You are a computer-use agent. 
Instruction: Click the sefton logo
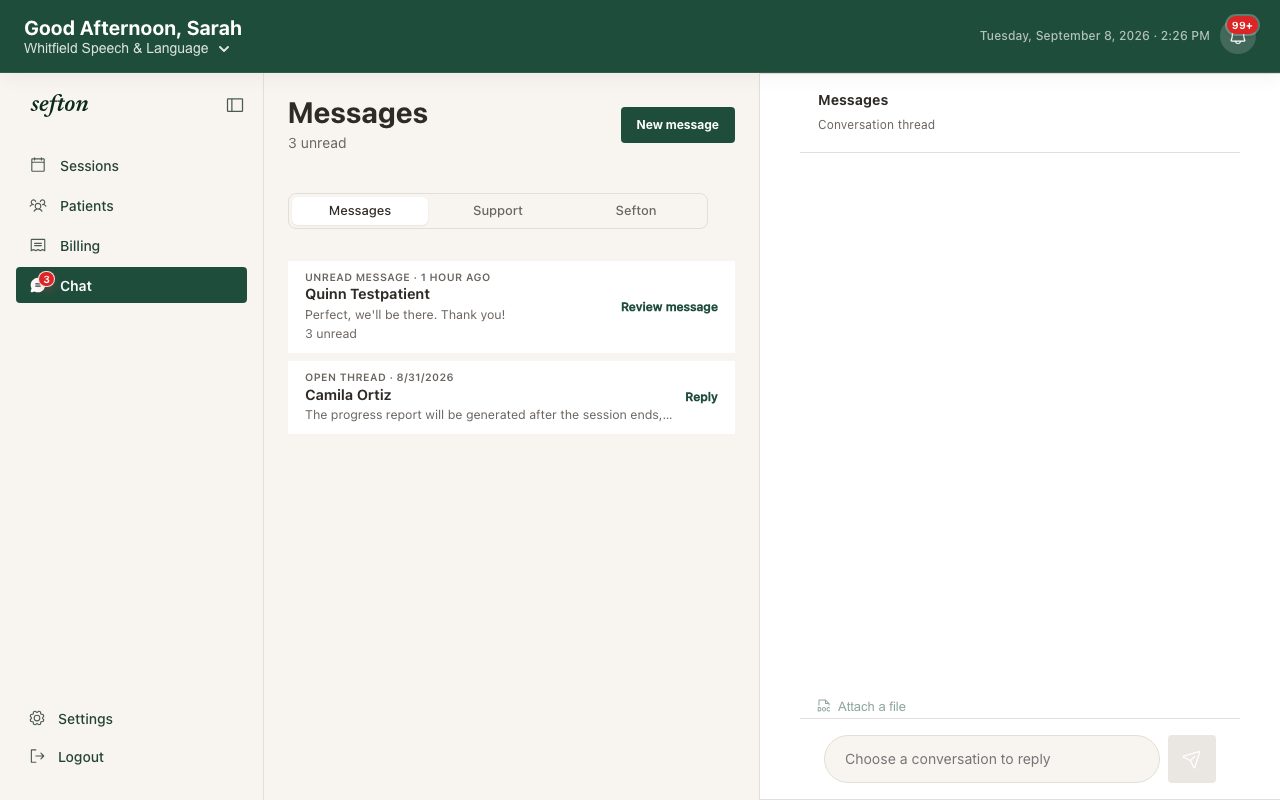tap(59, 104)
